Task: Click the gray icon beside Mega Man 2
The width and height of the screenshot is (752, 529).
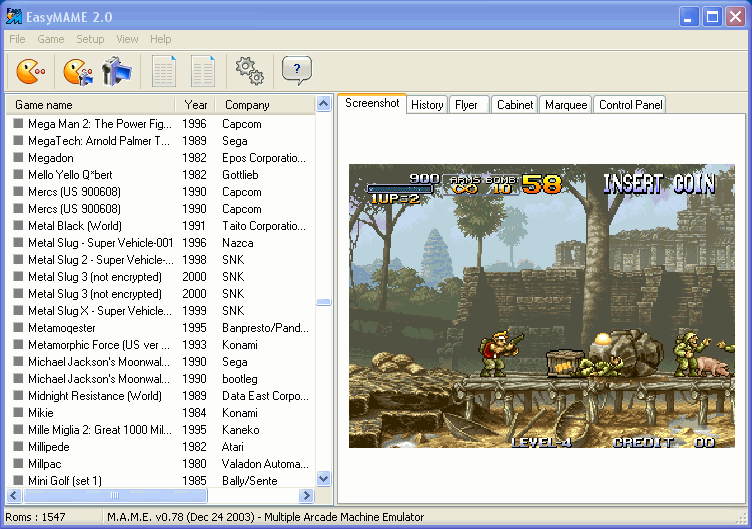Action: pyautogui.click(x=18, y=123)
